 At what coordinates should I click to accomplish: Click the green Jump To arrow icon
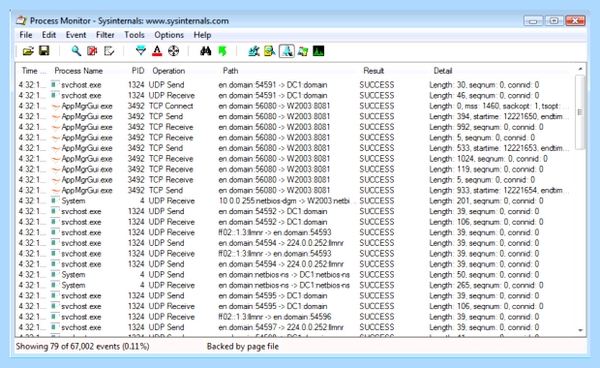coord(222,51)
